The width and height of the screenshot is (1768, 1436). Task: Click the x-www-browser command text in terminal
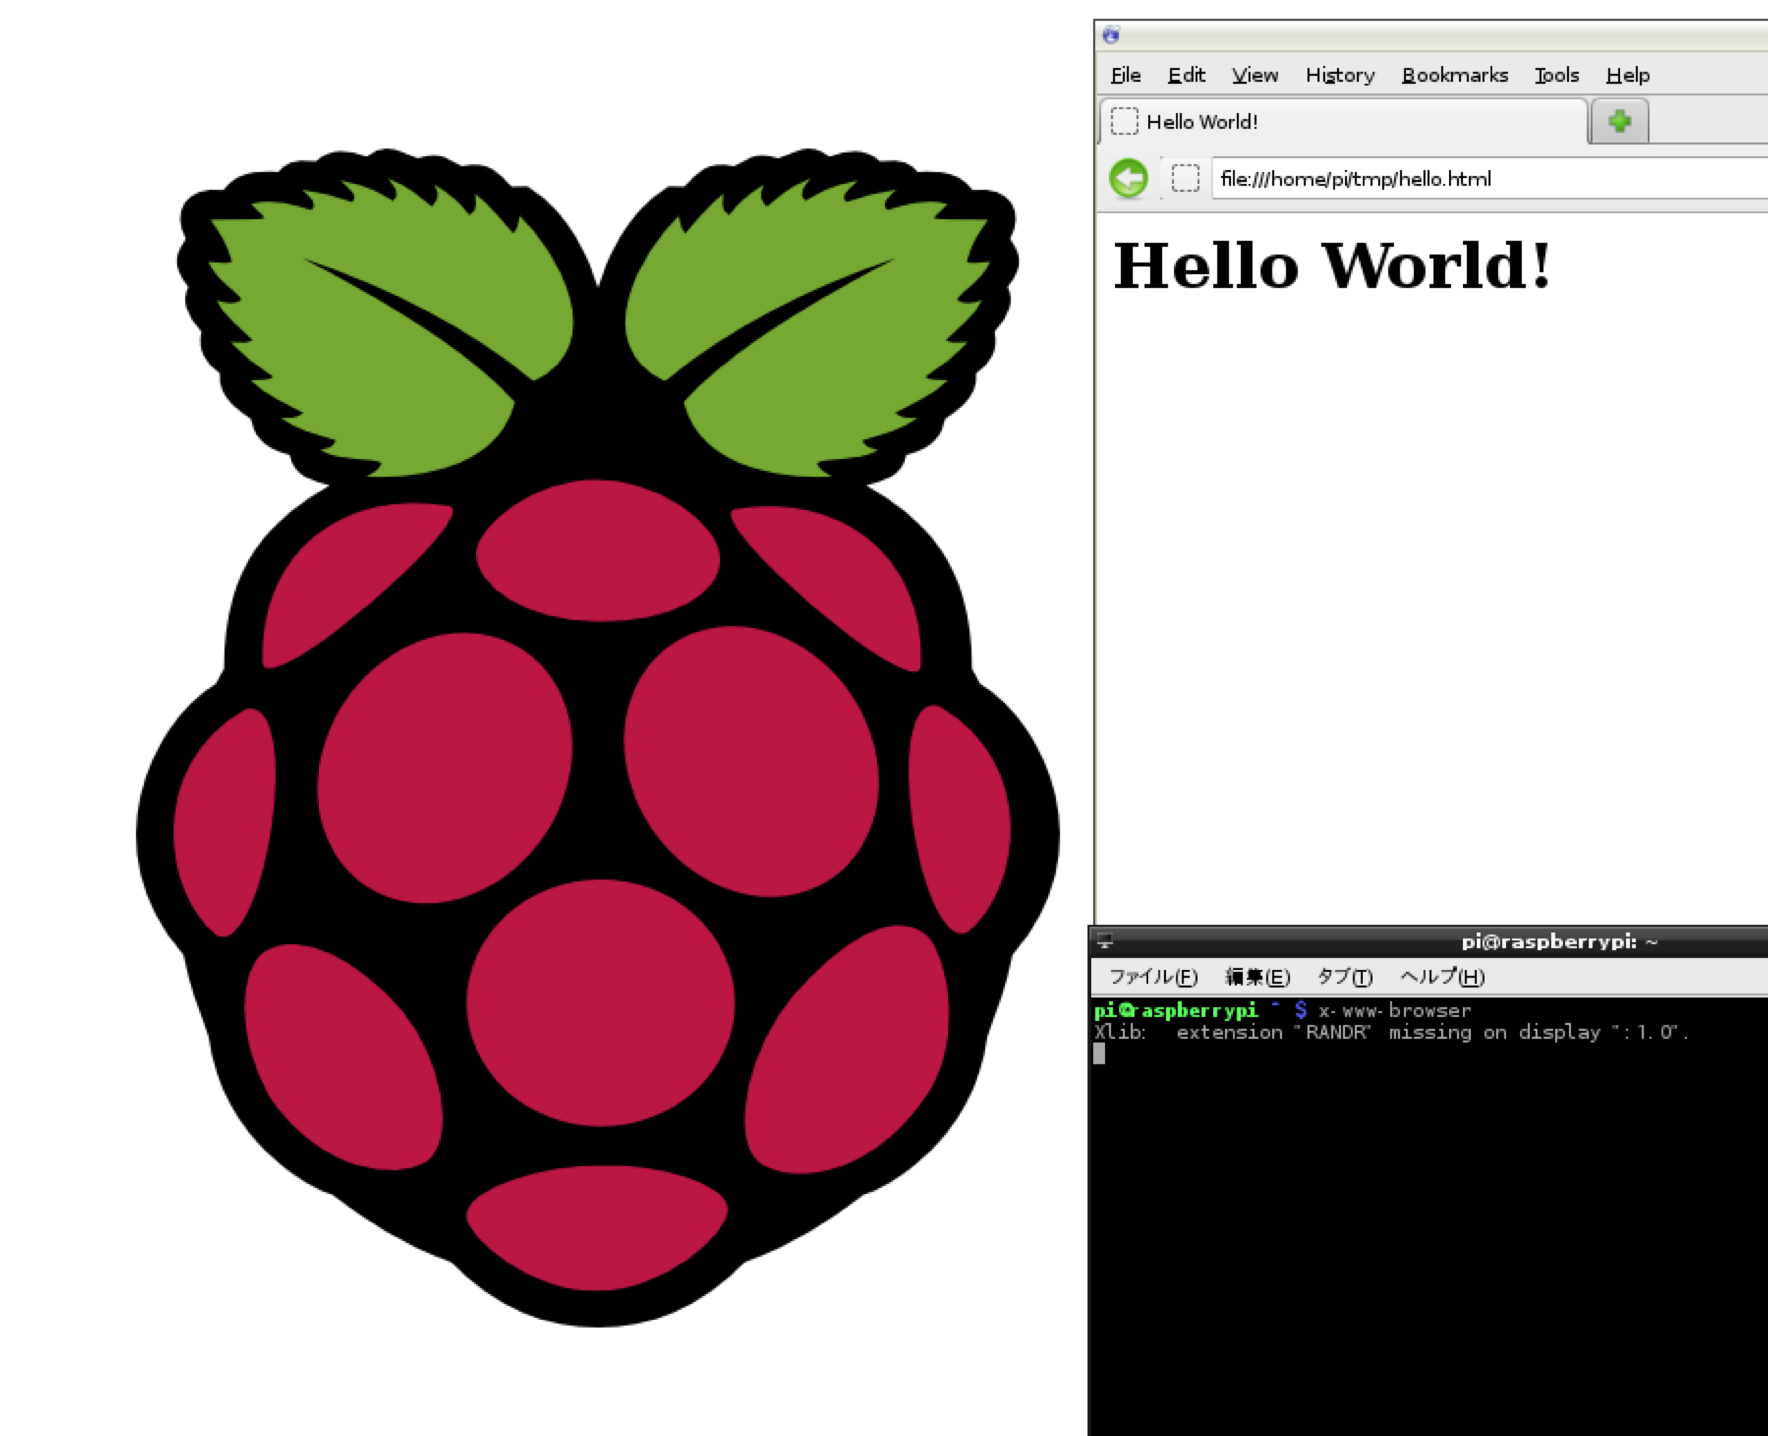click(x=1395, y=1010)
